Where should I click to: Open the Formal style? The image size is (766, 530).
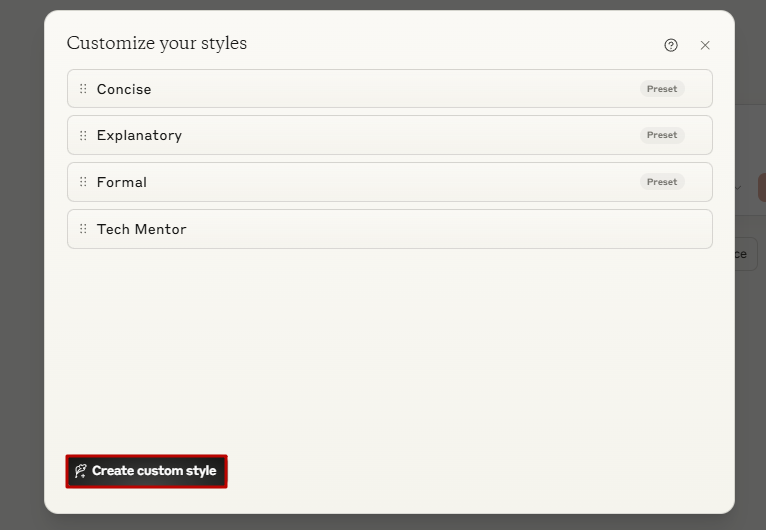click(x=389, y=182)
